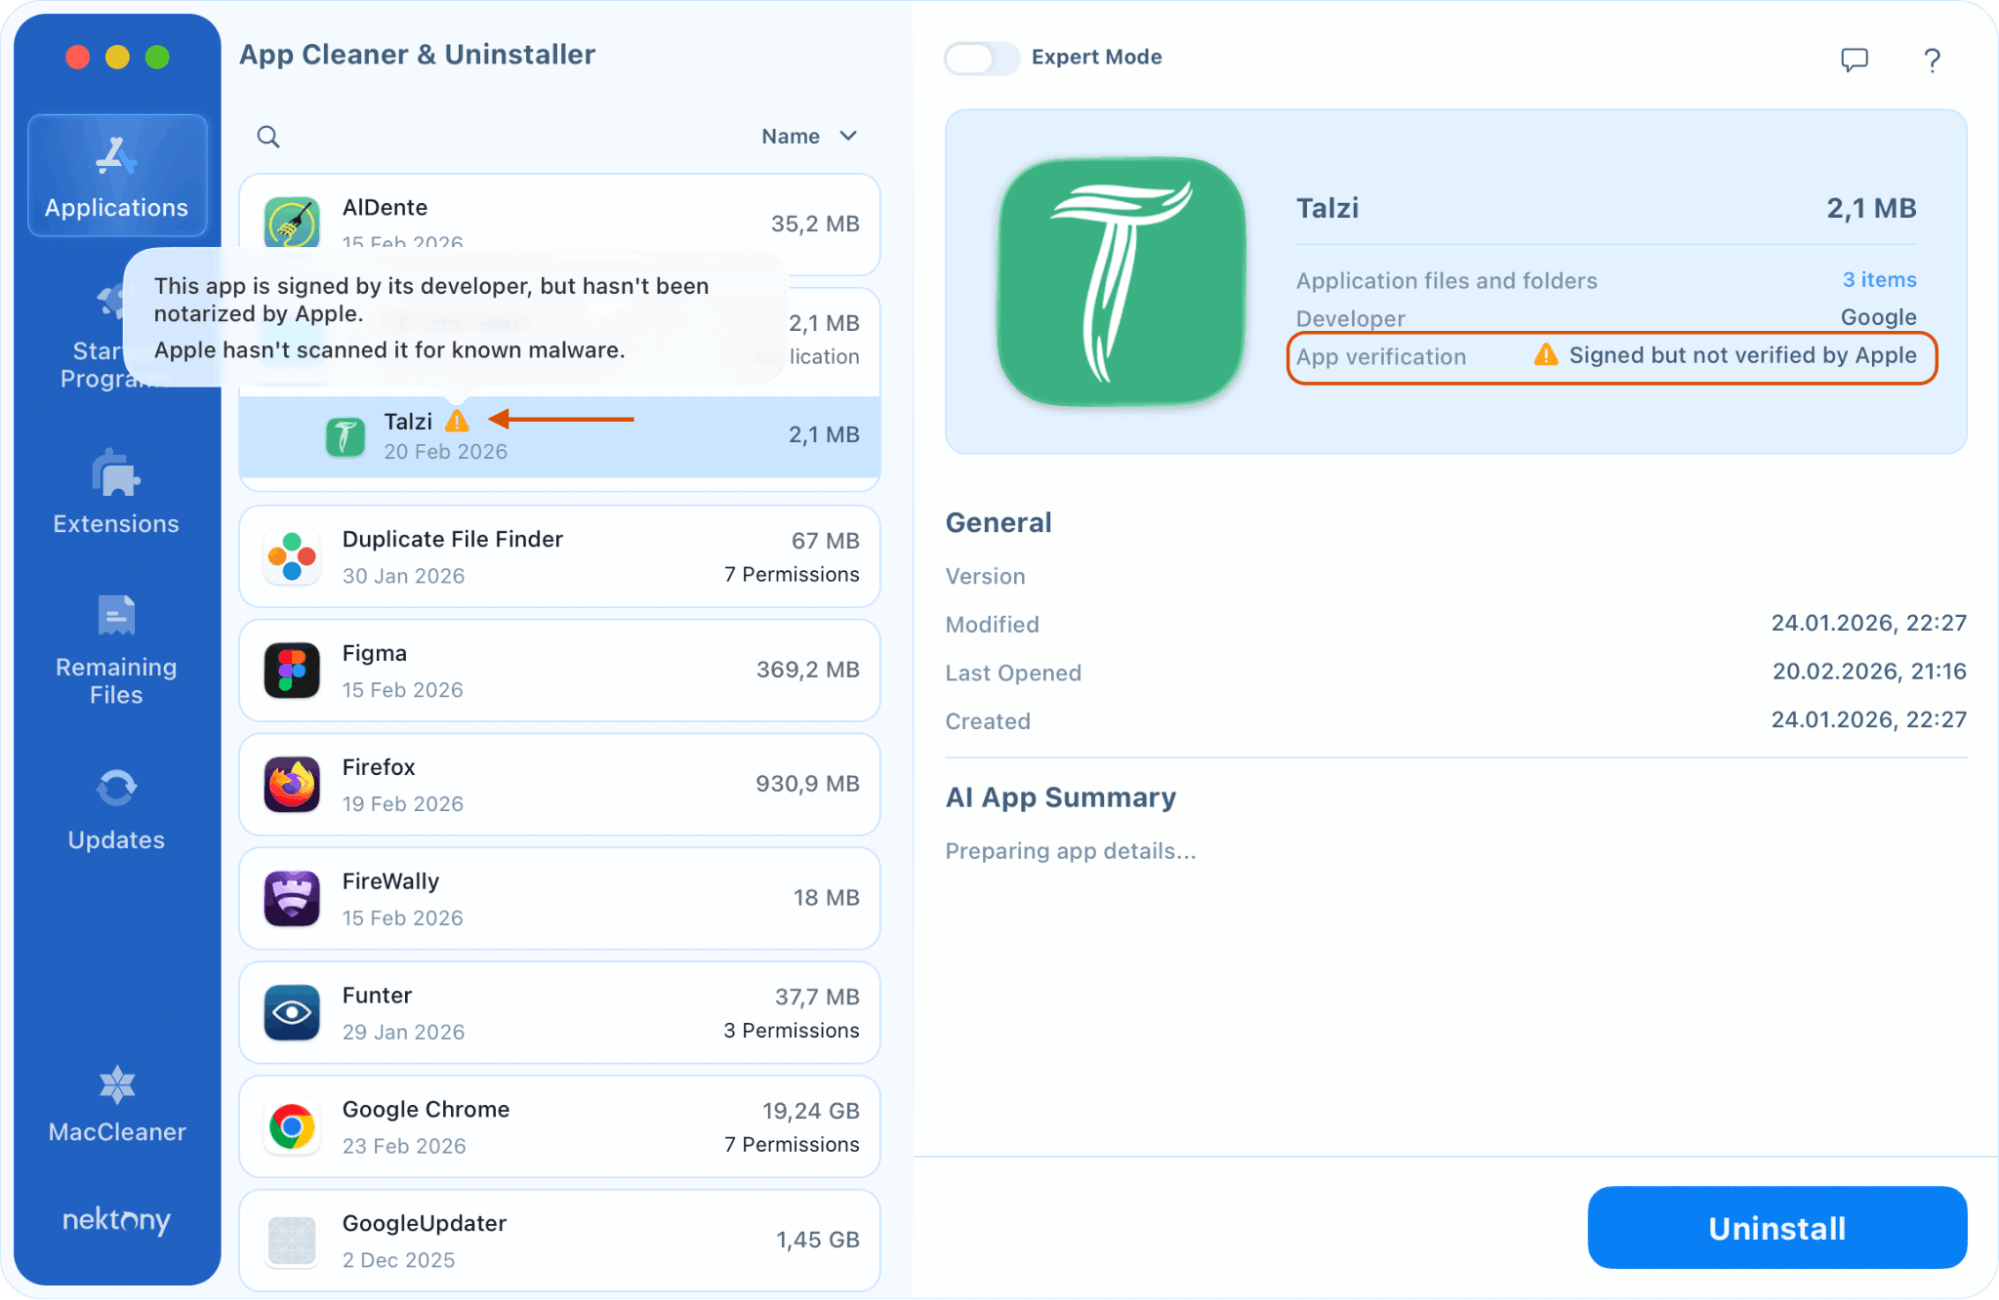Switch to the Applications section

[115, 175]
